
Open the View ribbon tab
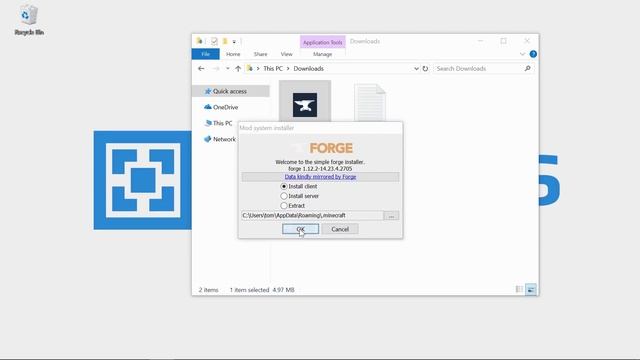tap(287, 54)
